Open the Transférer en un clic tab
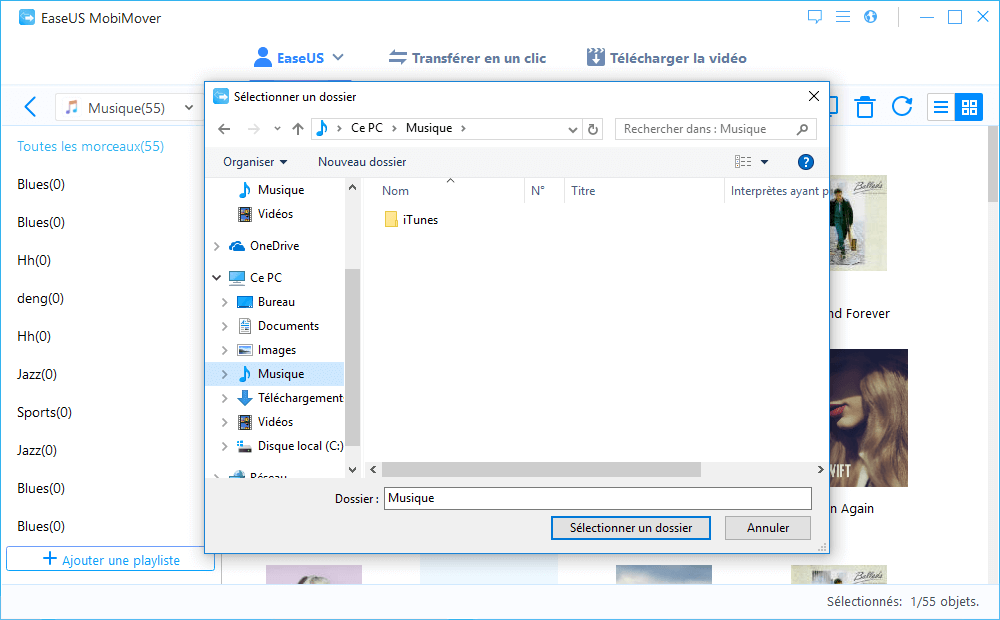 point(467,58)
